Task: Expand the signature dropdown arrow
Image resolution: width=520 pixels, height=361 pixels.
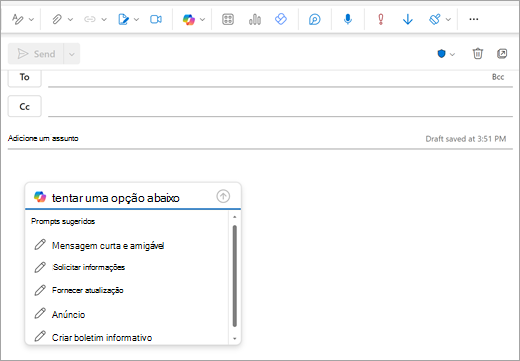Action: [136, 19]
